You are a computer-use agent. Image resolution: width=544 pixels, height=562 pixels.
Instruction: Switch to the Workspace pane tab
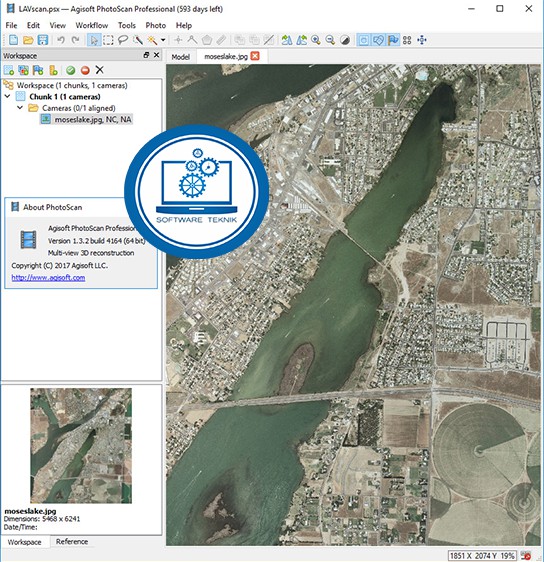(x=24, y=542)
